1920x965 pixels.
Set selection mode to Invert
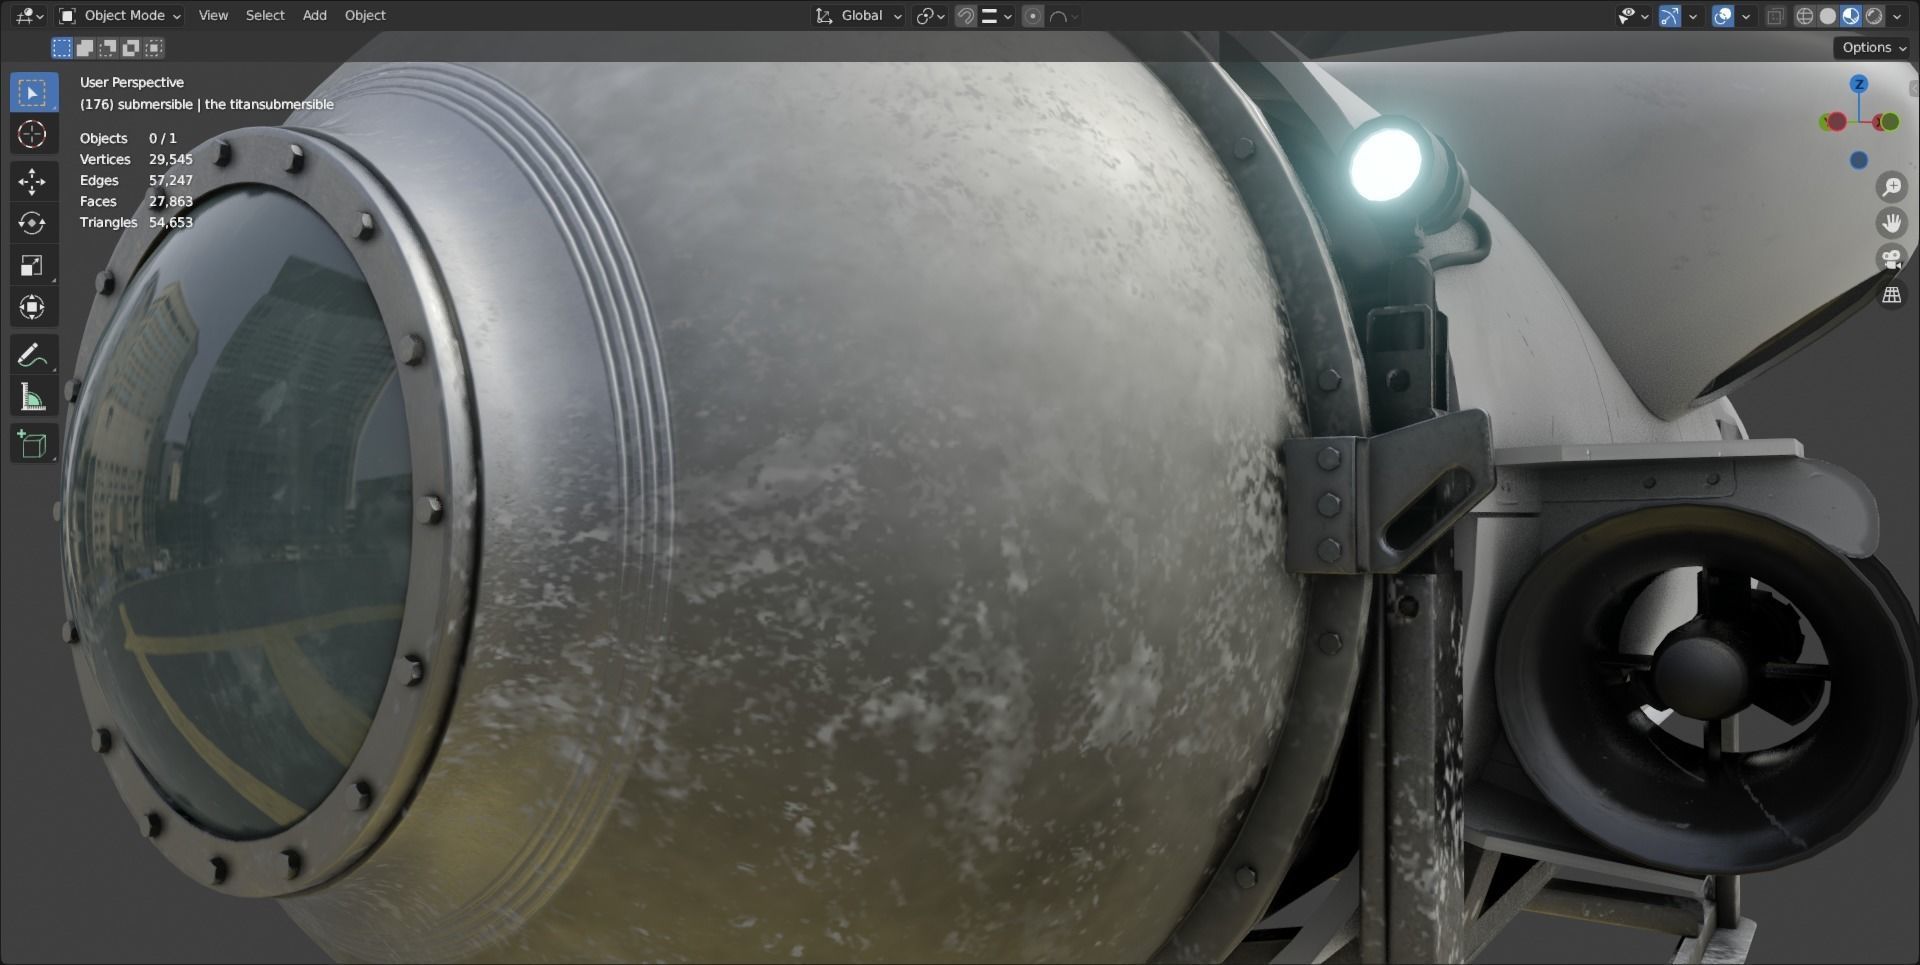pyautogui.click(x=131, y=47)
